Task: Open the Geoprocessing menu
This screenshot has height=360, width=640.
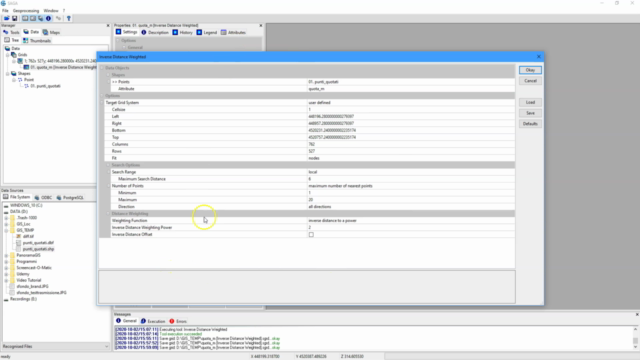Action: click(x=26, y=11)
